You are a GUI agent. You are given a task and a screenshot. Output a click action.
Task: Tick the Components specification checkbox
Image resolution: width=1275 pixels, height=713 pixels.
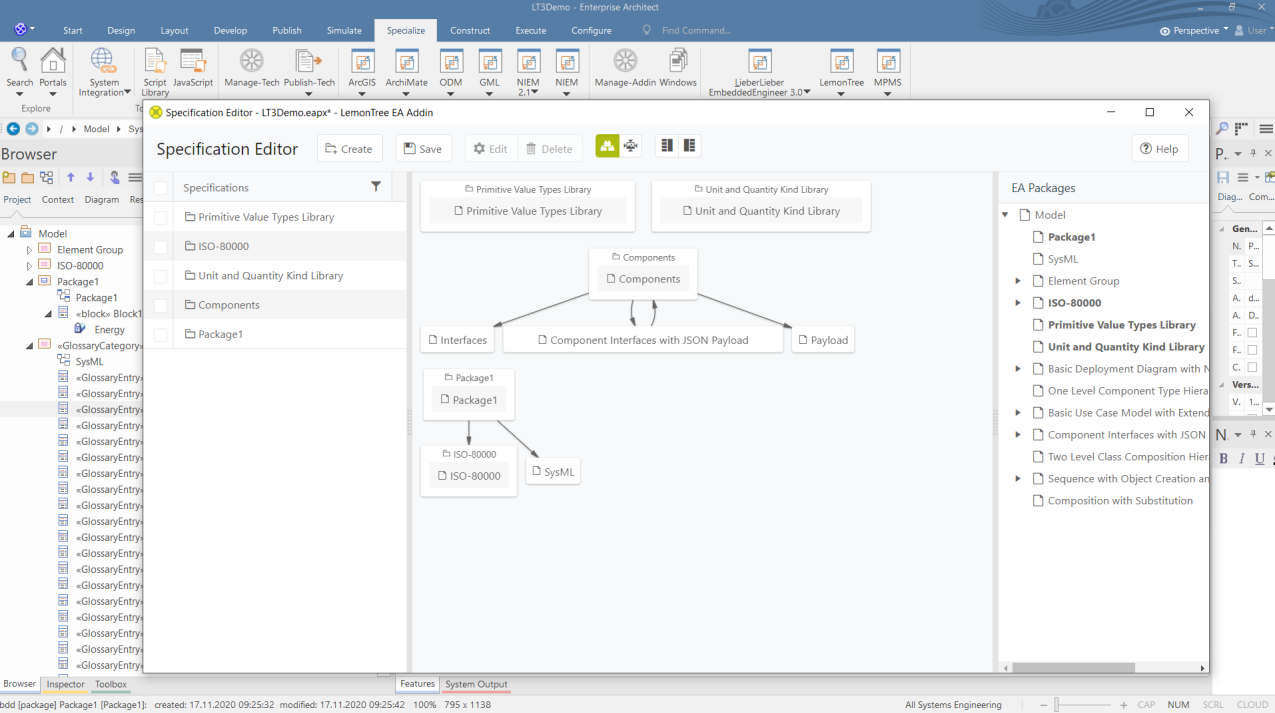pos(160,305)
